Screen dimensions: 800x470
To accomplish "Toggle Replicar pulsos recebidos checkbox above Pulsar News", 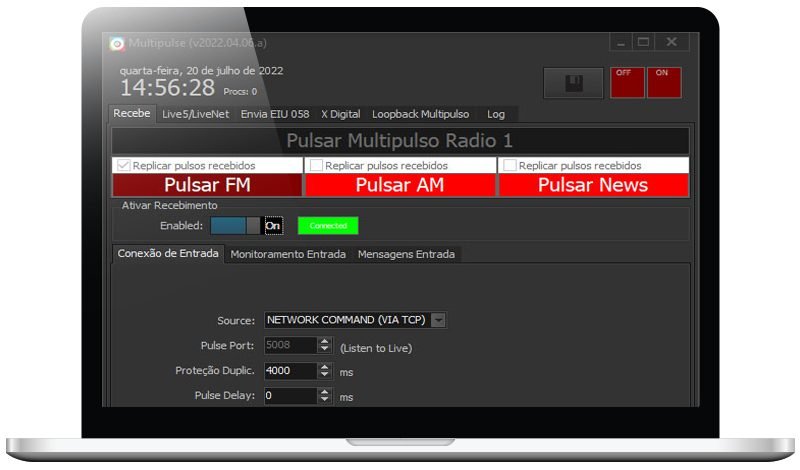I will tap(510, 165).
